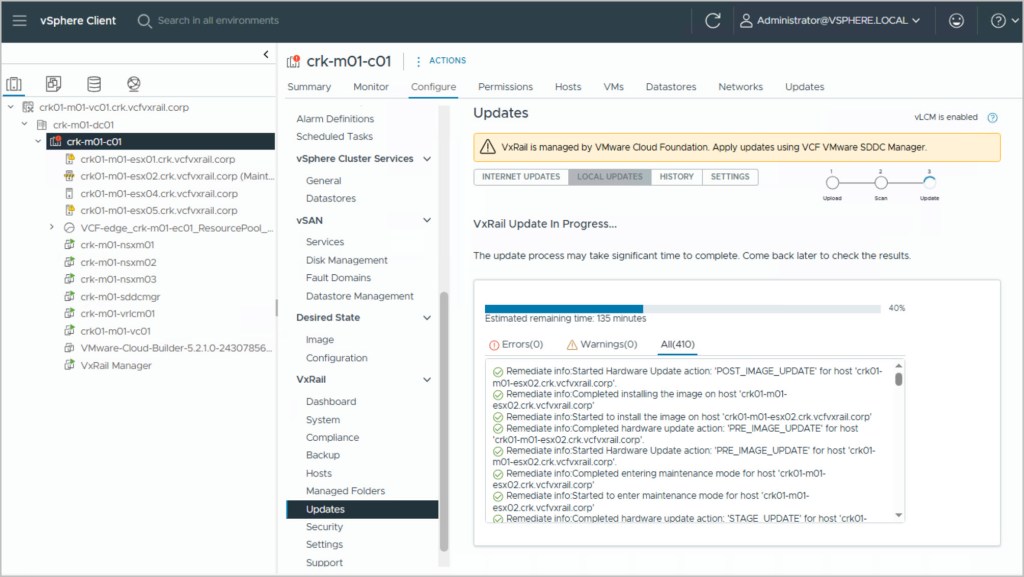Open the cluster ACTIONS menu
The height and width of the screenshot is (577, 1024).
coord(440,61)
